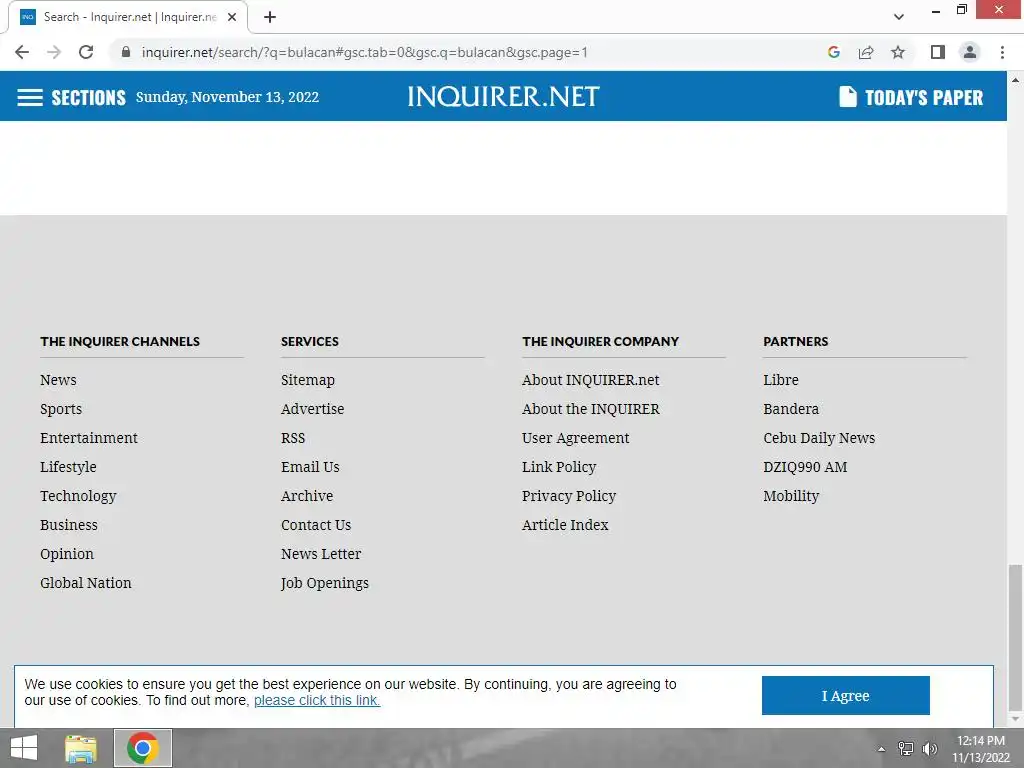Image resolution: width=1024 pixels, height=768 pixels.
Task: Select the Search - Inquirer.net tab
Action: tap(129, 17)
